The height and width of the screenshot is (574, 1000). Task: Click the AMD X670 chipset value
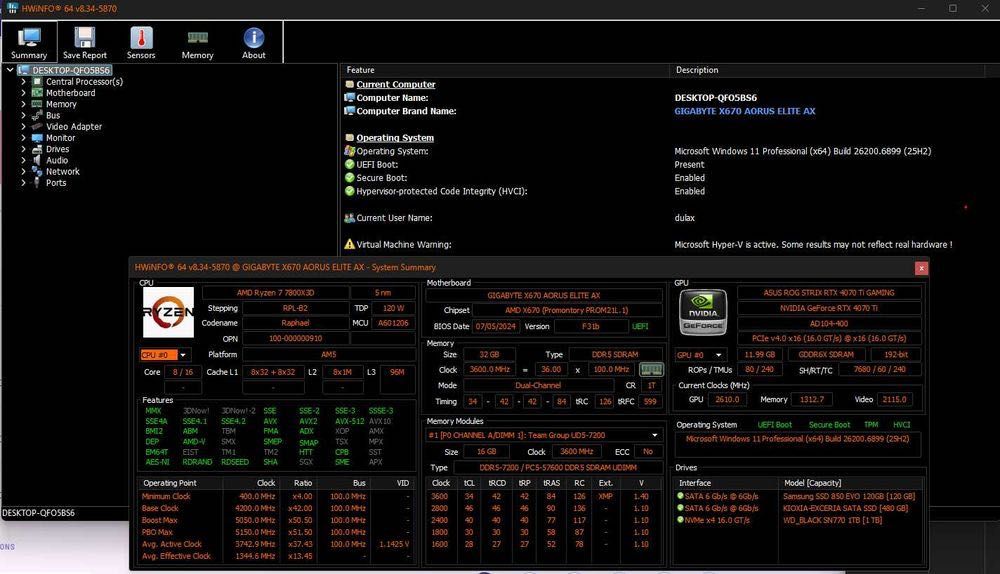pyautogui.click(x=566, y=310)
